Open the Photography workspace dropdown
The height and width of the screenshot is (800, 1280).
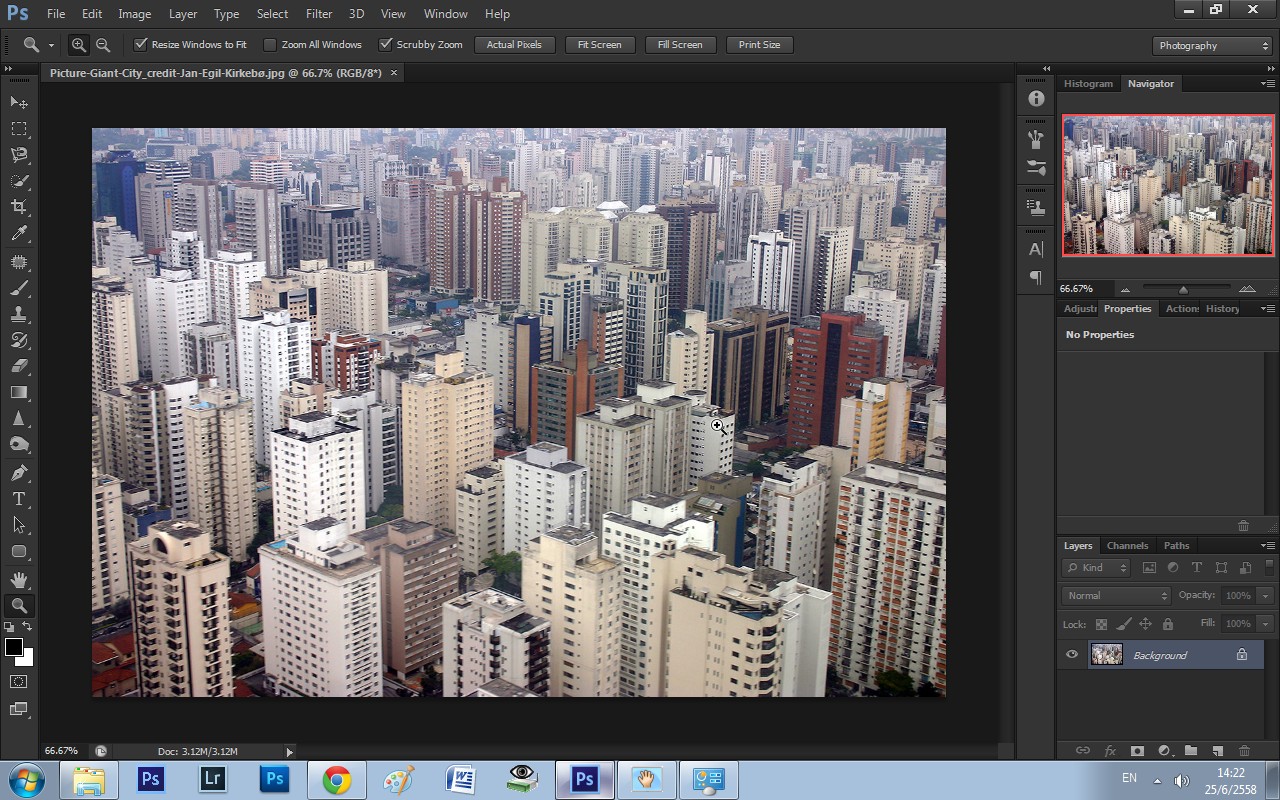(x=1212, y=46)
